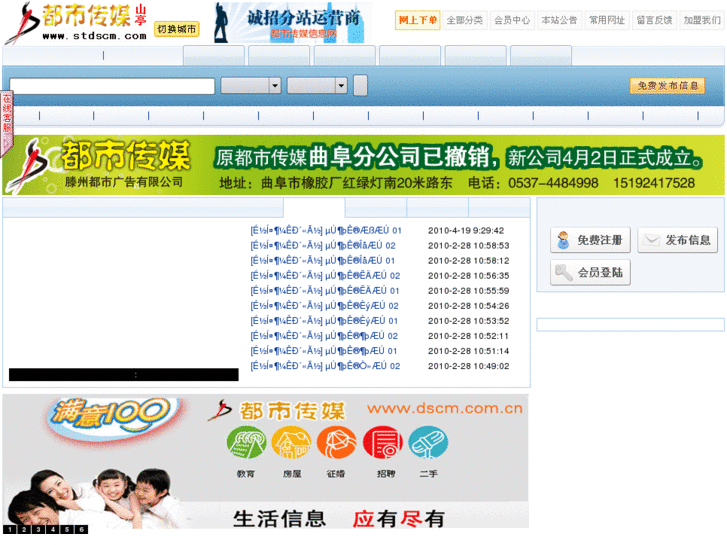
Task: Open 加盟我们 menu item
Action: 702,20
